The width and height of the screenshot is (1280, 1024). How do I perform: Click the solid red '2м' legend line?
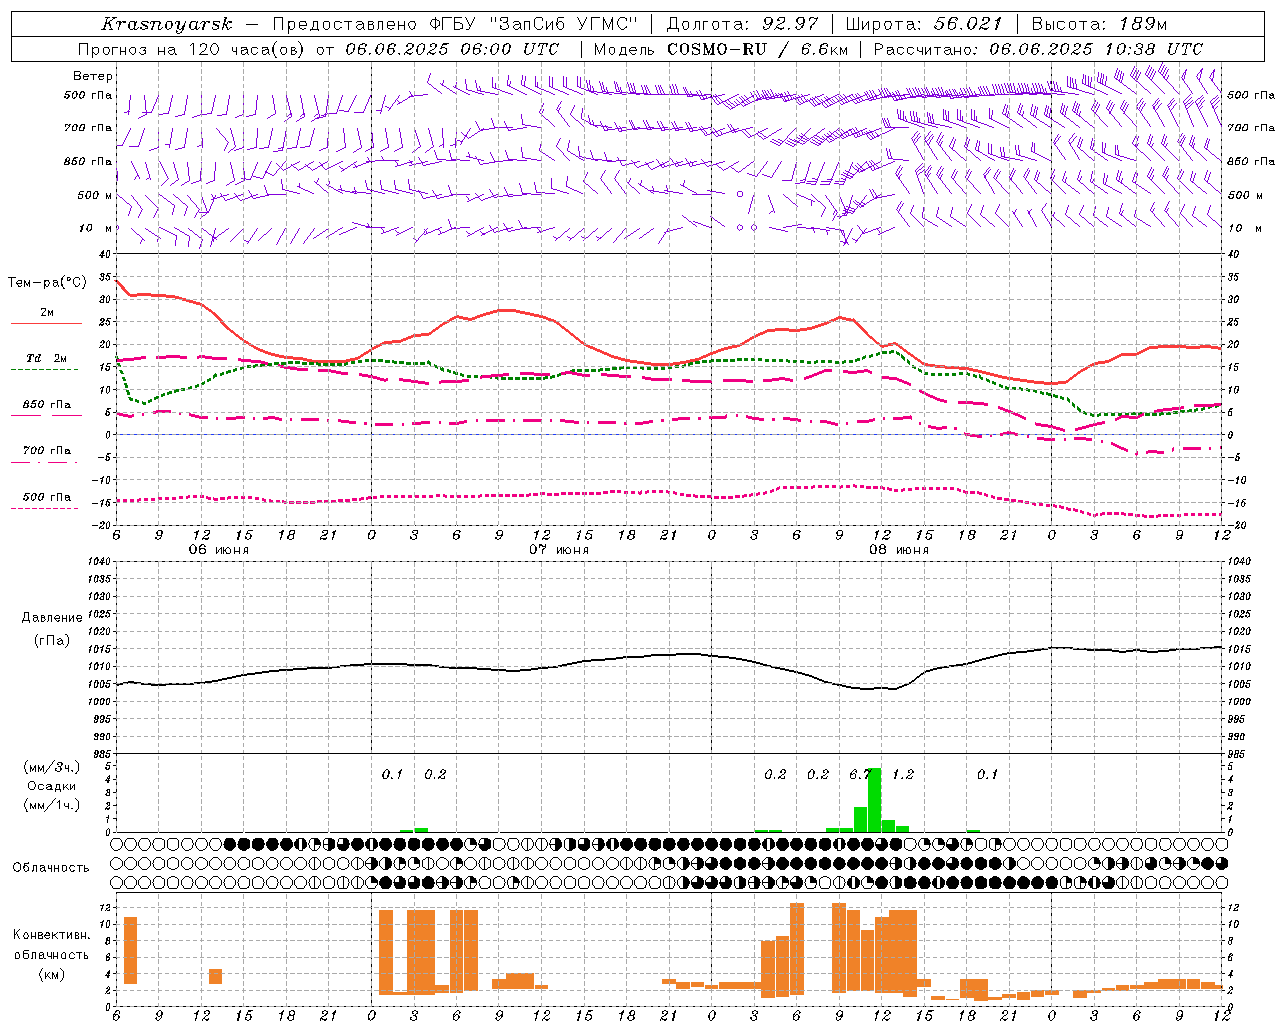(46, 323)
